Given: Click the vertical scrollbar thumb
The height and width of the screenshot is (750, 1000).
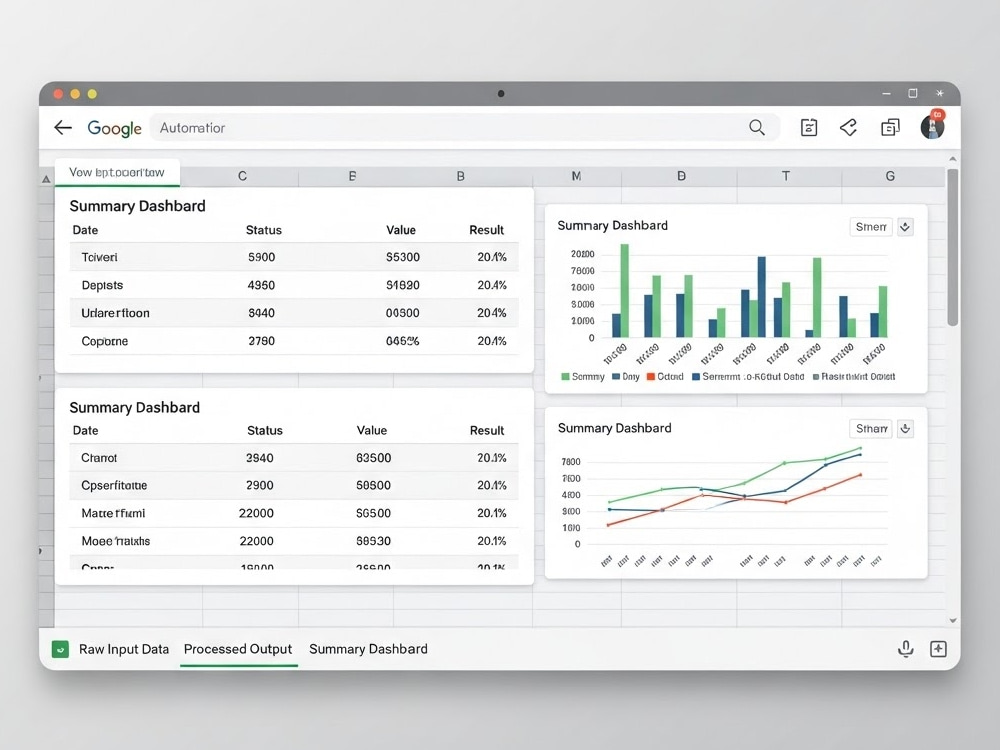Looking at the screenshot, I should [953, 247].
